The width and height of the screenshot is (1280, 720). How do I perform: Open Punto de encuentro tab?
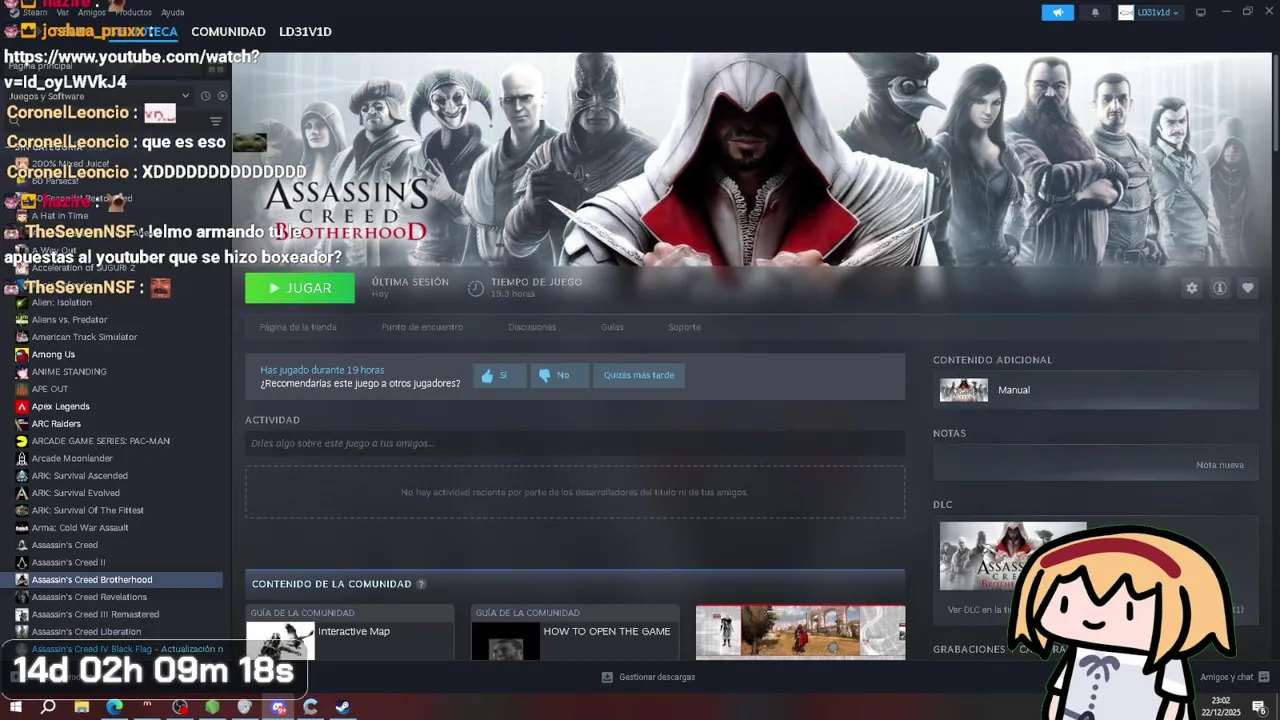[422, 327]
